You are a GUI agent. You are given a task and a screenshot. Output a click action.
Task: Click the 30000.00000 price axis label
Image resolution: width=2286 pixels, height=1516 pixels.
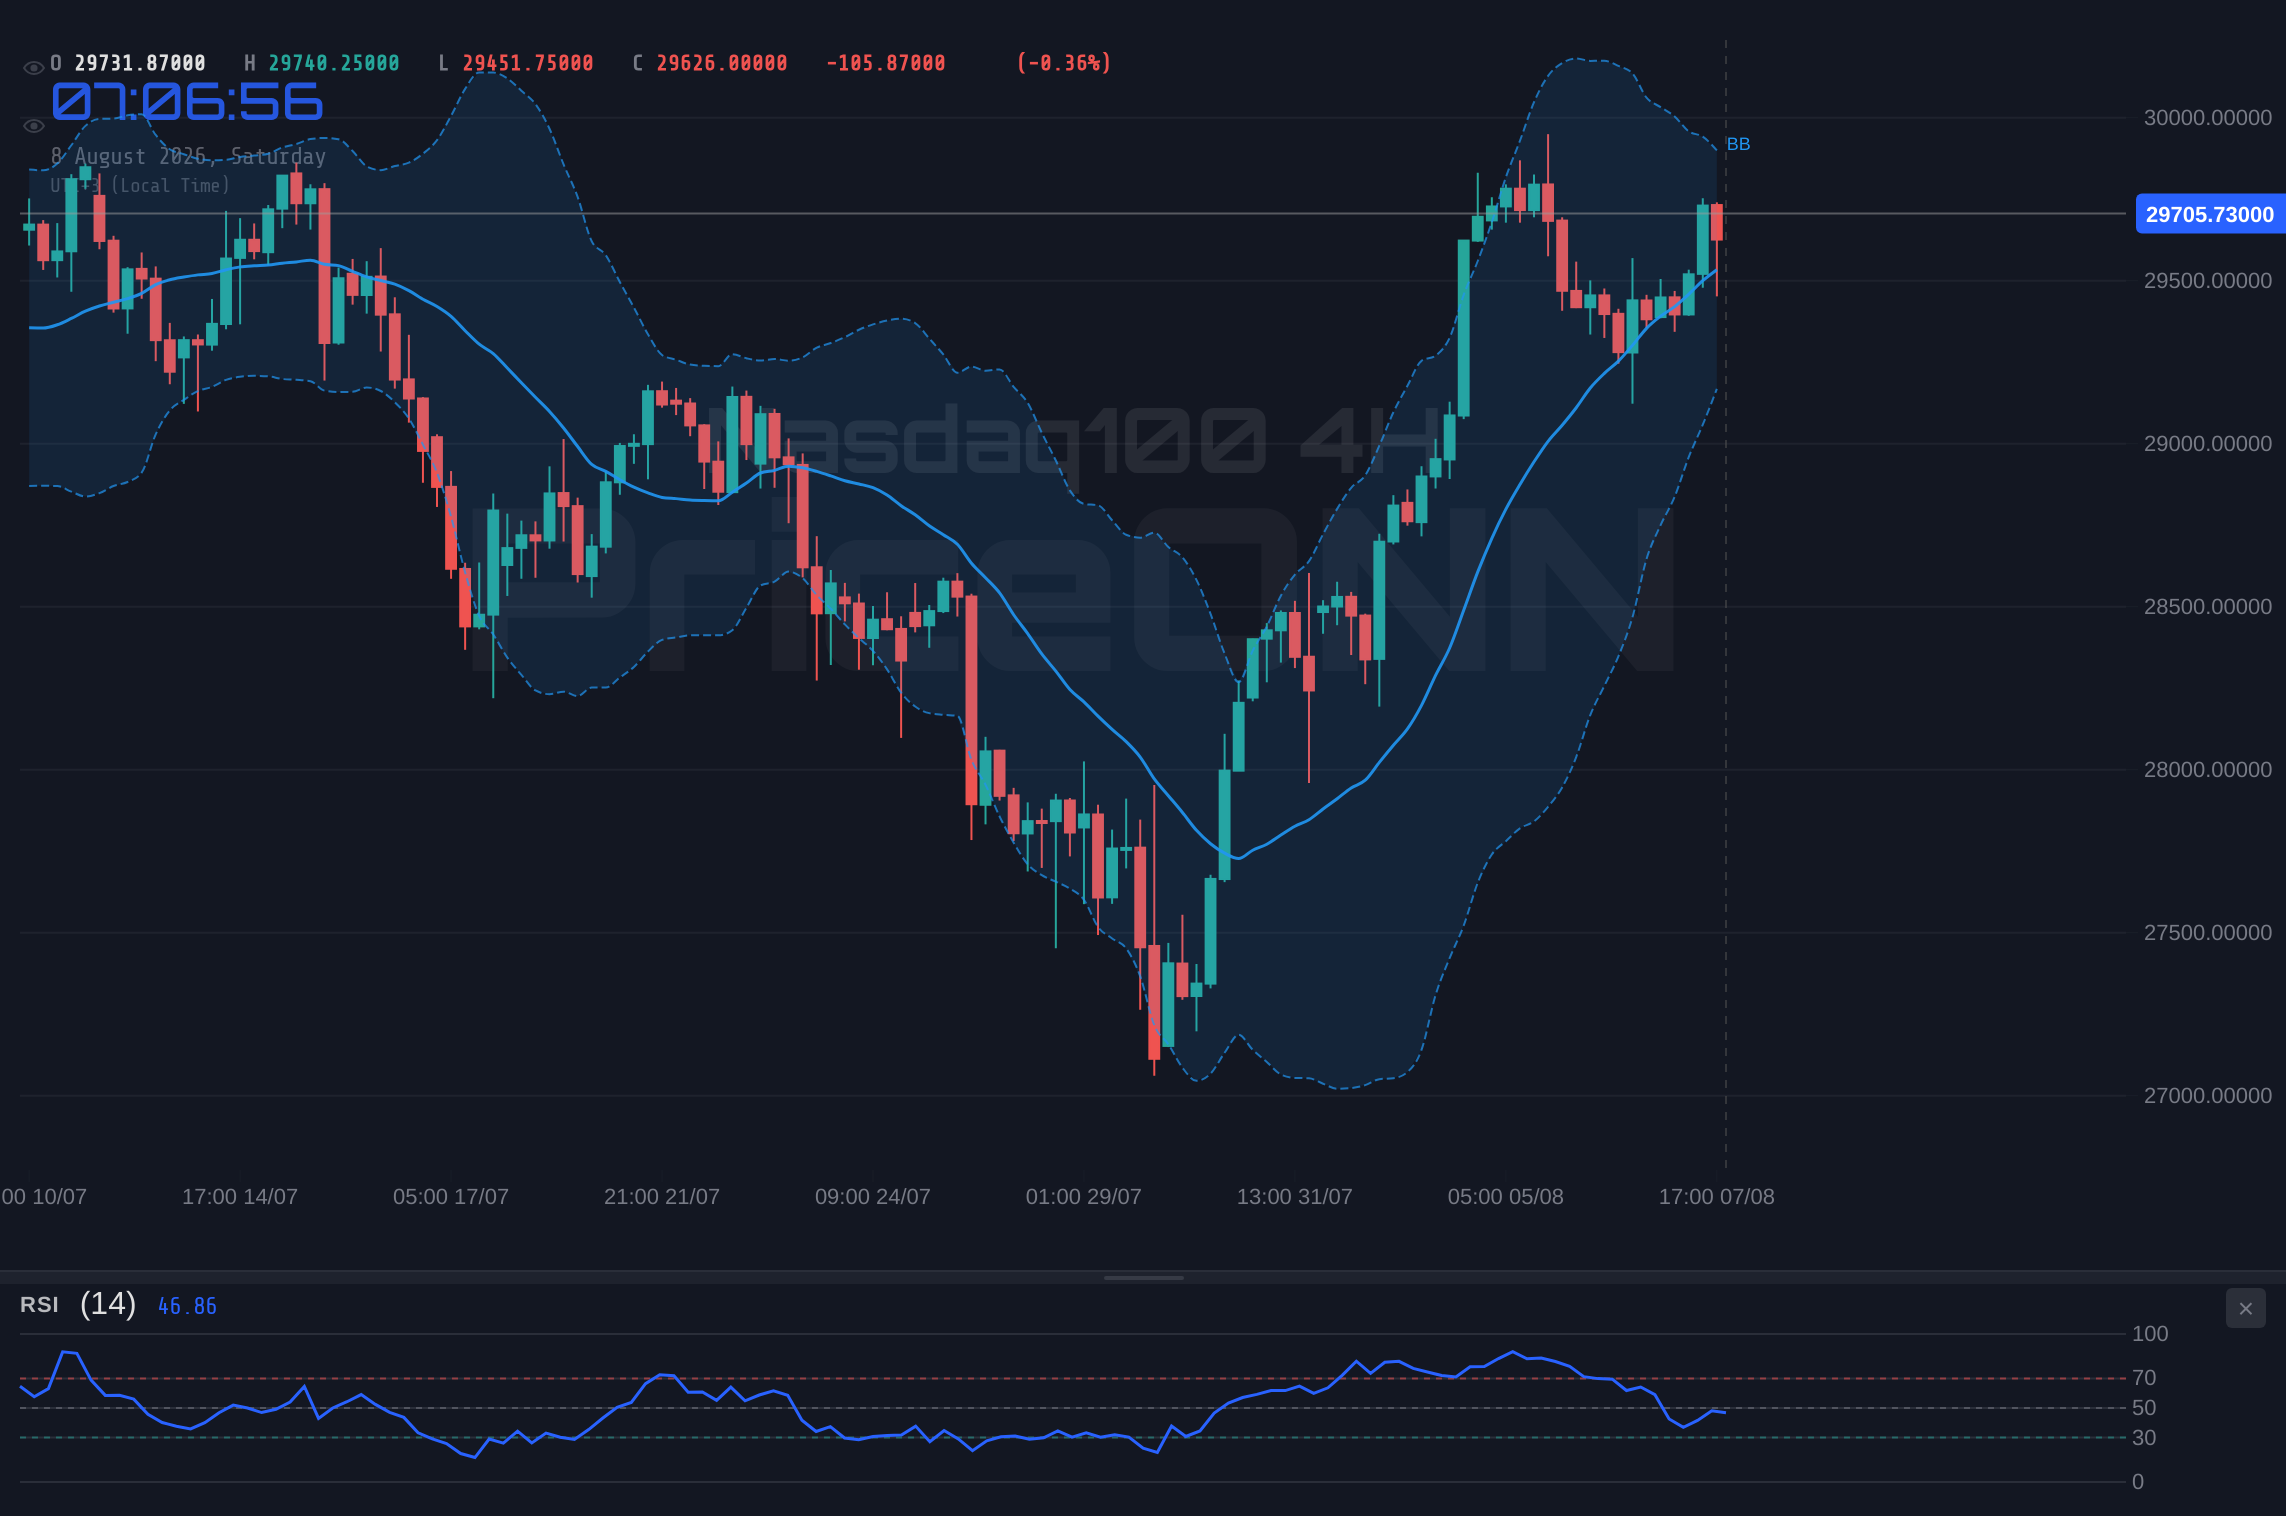click(2208, 118)
